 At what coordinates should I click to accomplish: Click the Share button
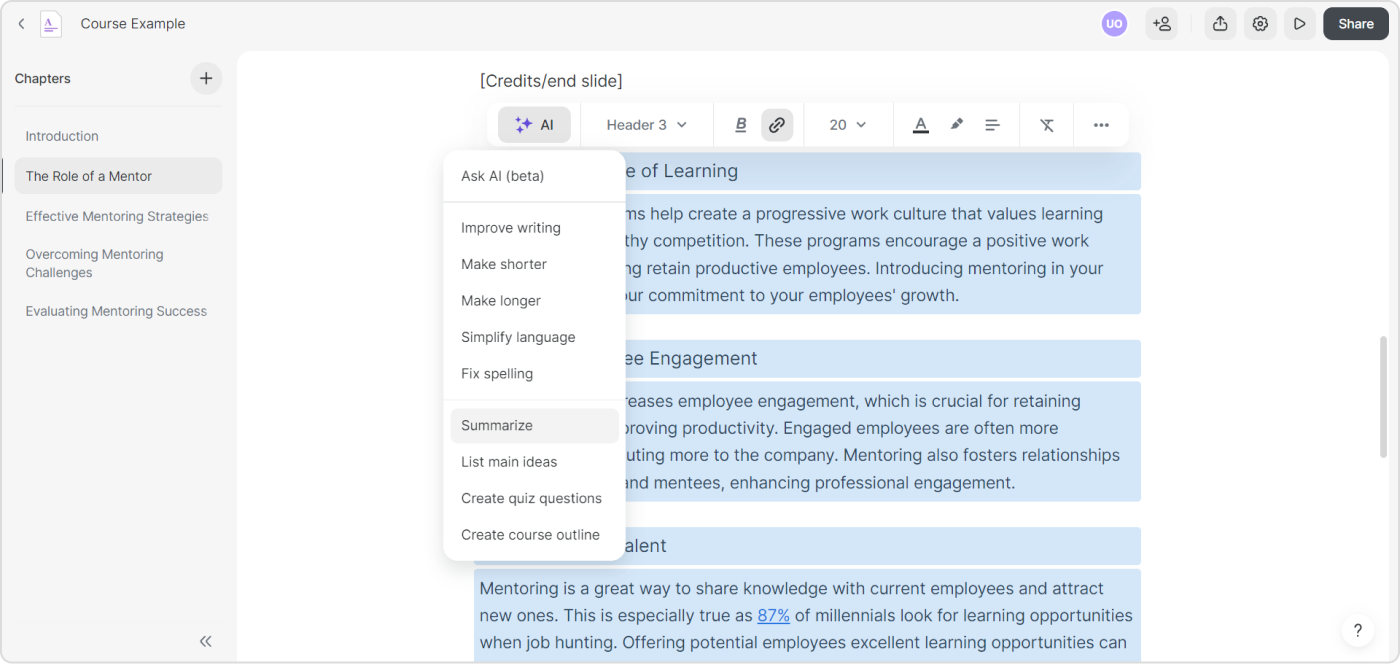pyautogui.click(x=1355, y=24)
